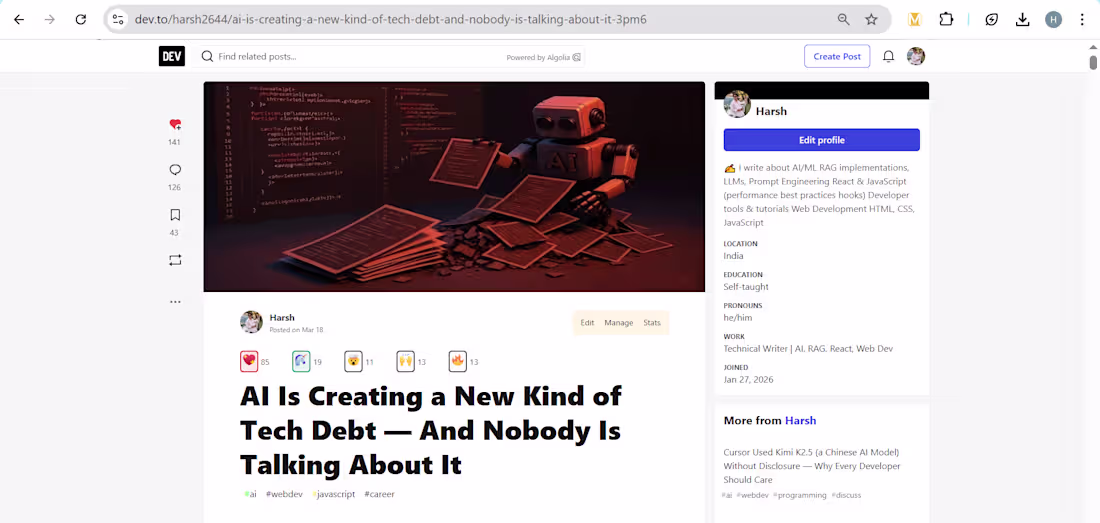The image size is (1100, 523).
Task: Open the yellow M extension icon
Action: [914, 20]
